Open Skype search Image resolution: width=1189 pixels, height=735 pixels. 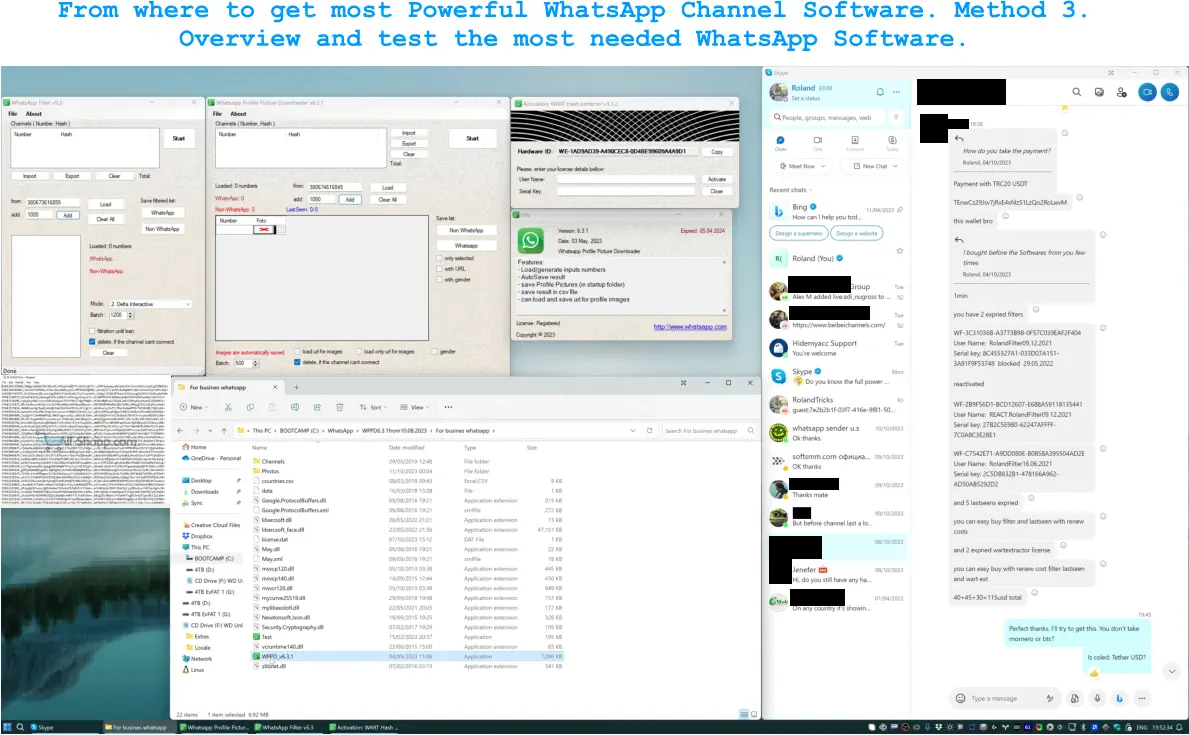pyautogui.click(x=1077, y=92)
